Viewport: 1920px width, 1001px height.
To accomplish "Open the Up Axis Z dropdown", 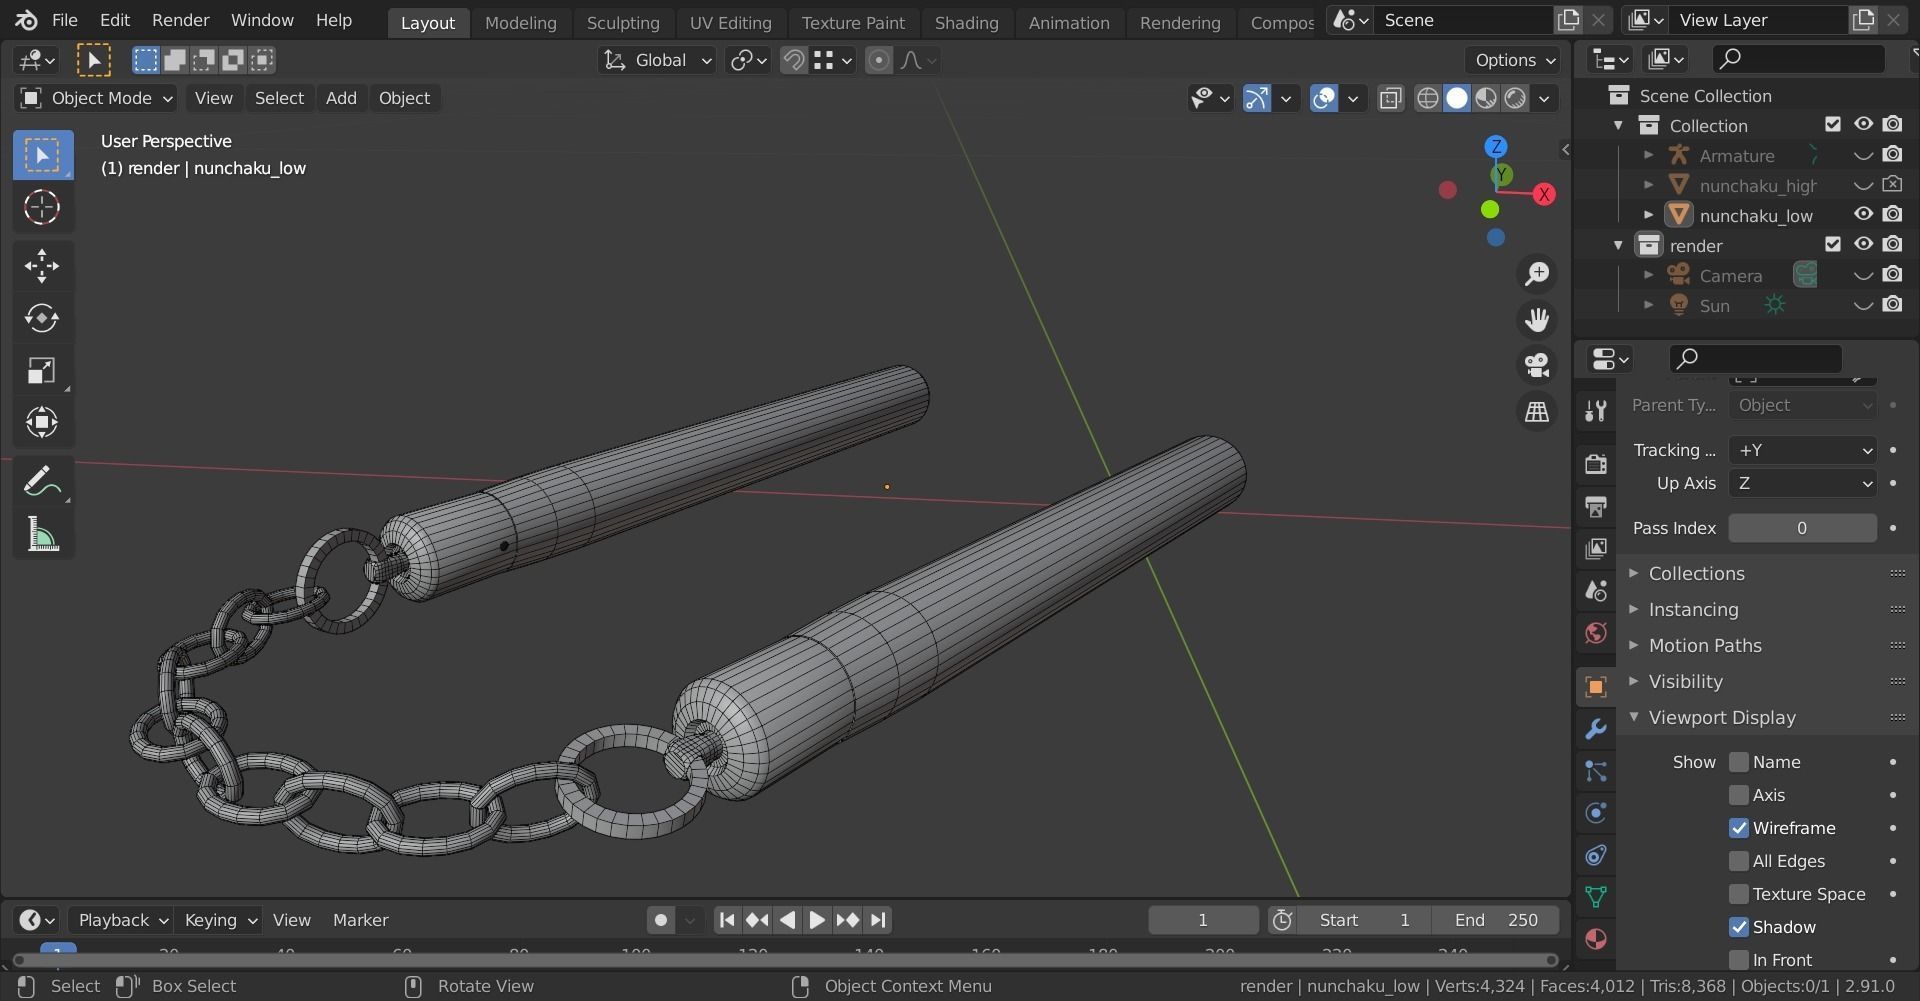I will (x=1803, y=483).
